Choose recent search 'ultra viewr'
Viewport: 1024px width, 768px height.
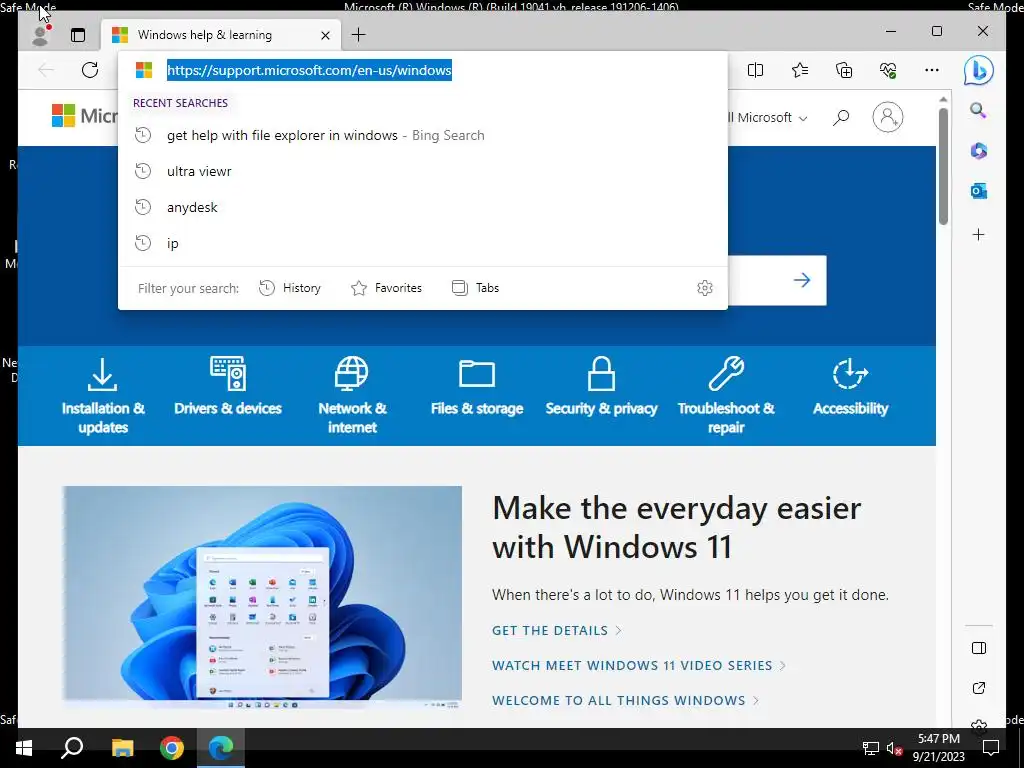(423, 171)
